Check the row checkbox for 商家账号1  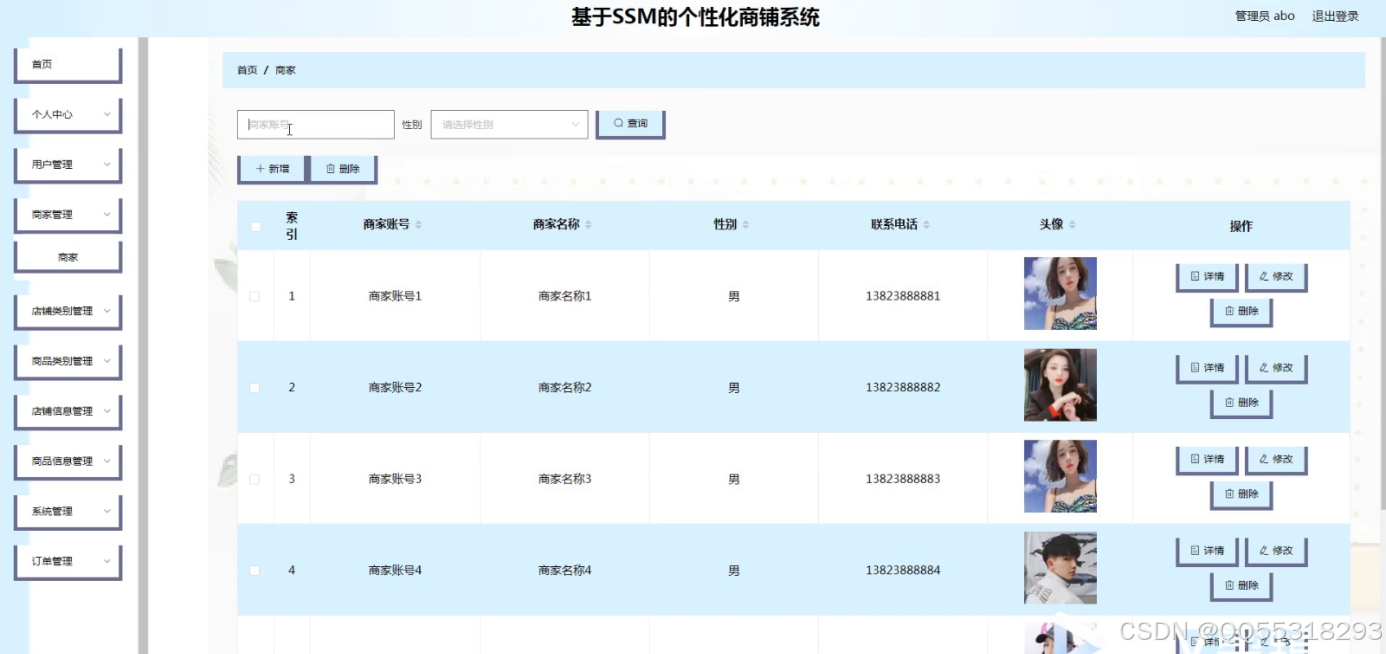[x=255, y=296]
